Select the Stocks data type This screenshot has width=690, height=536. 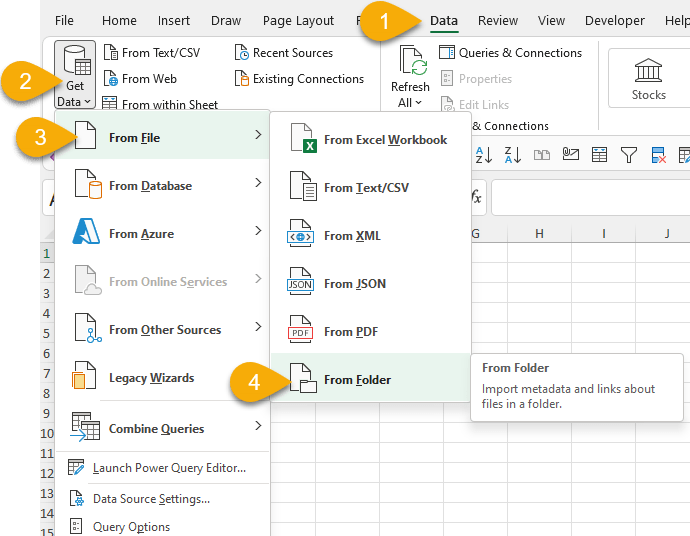[648, 78]
